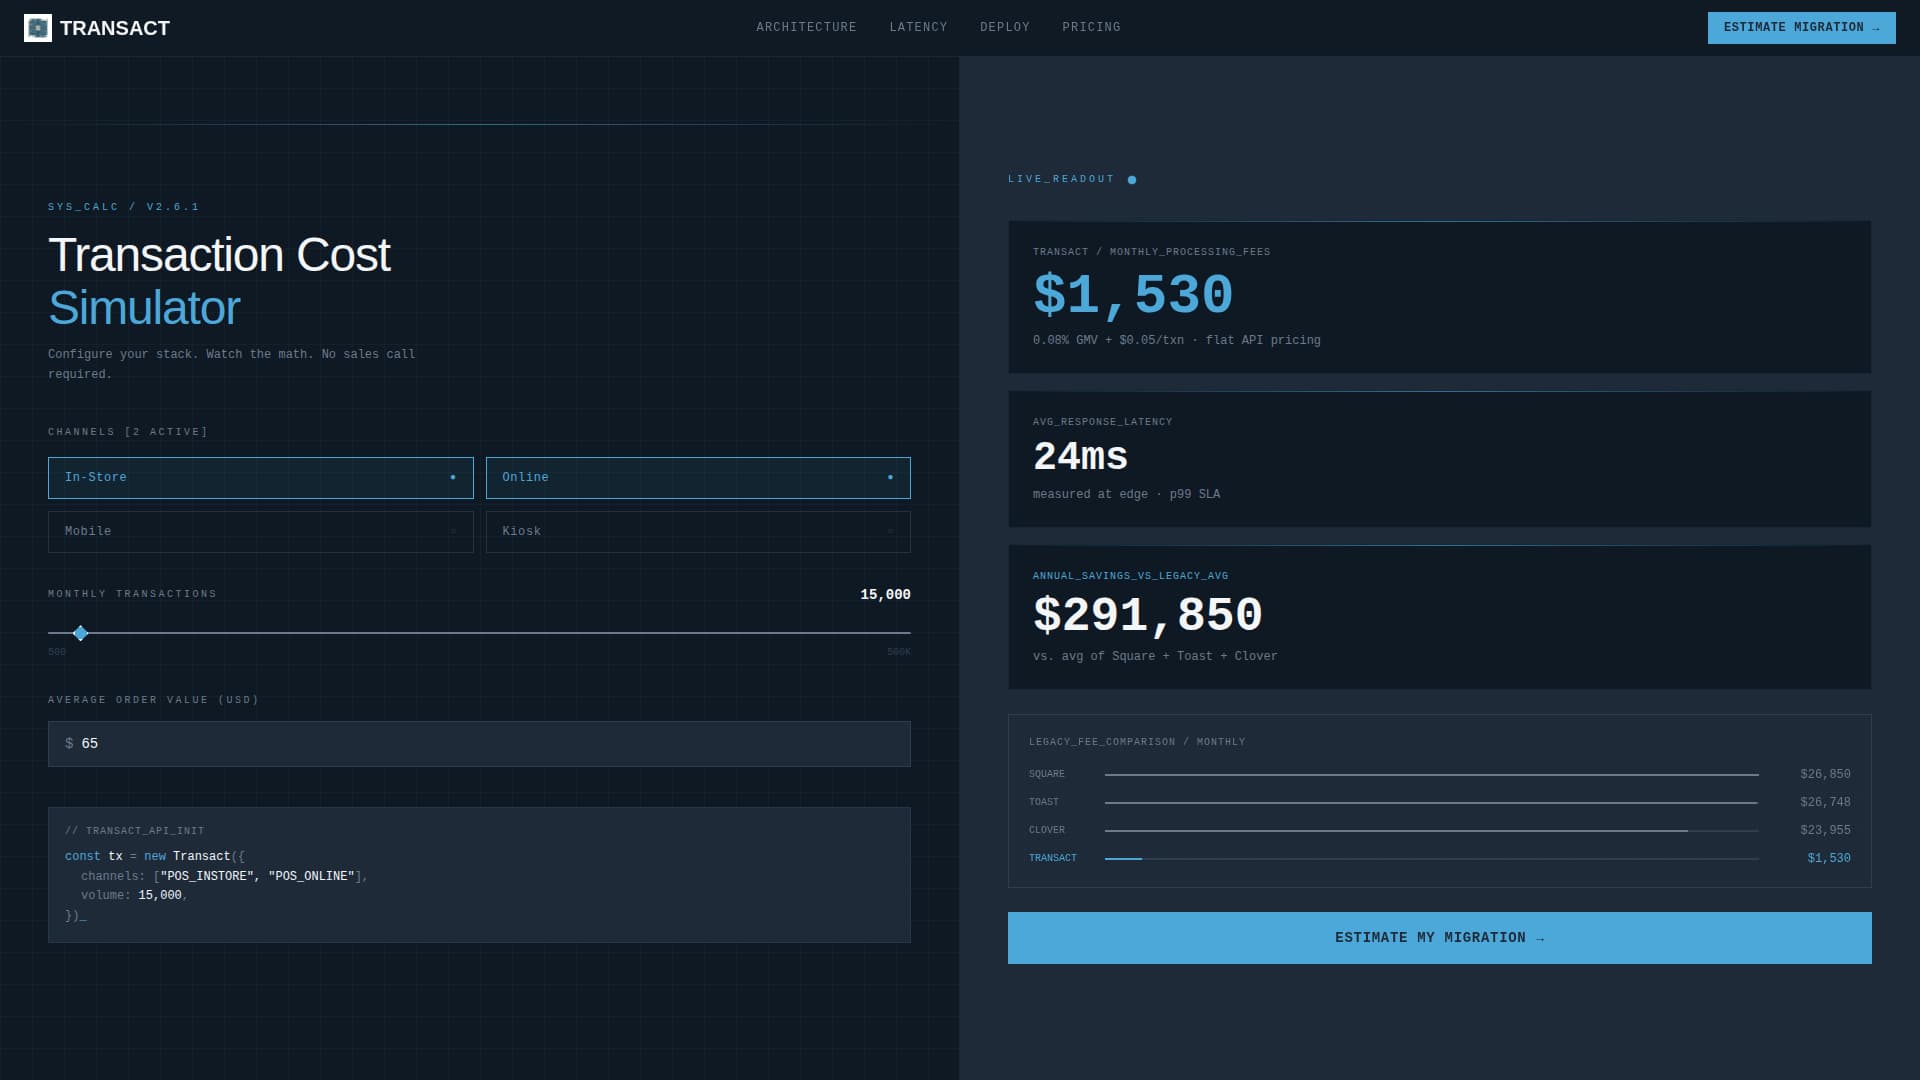Click the active dot on the In-Store channel
Viewport: 1920px width, 1080px height.
pos(452,477)
